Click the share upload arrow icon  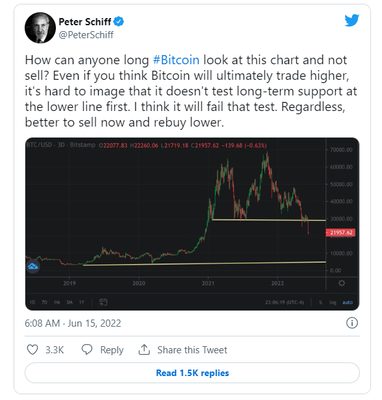pos(144,350)
